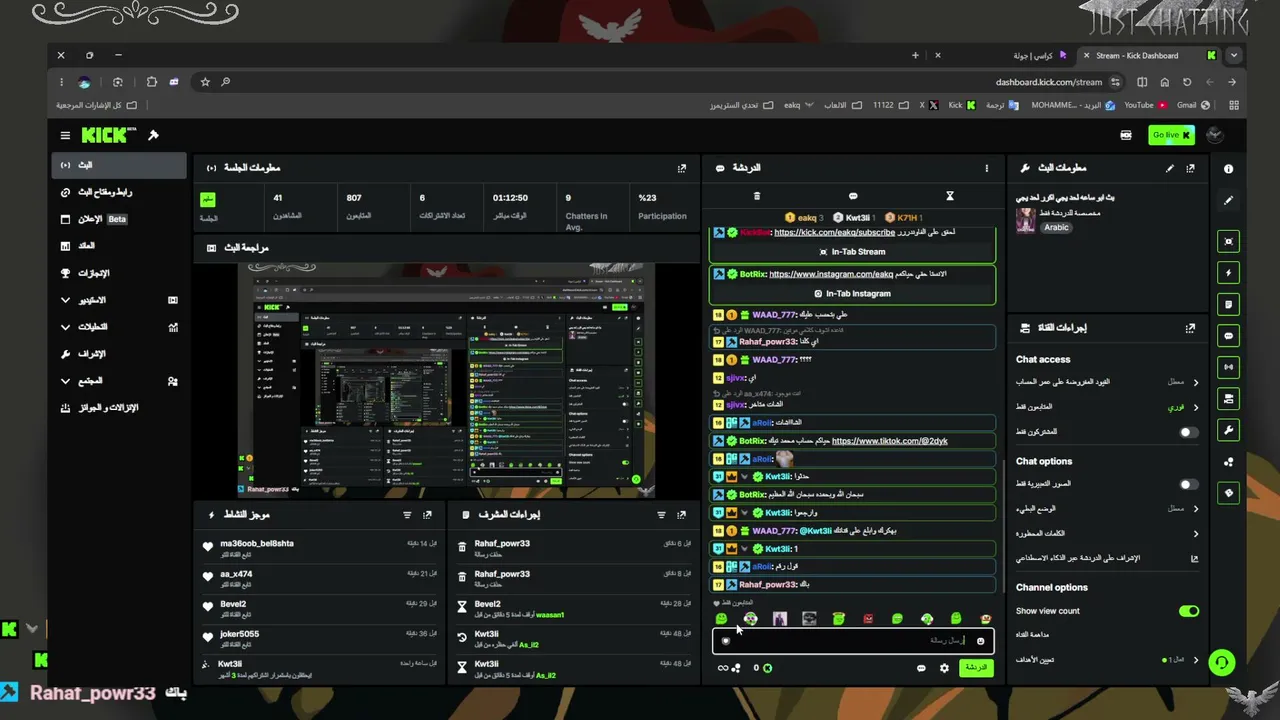
Task: Open filter menu in the موجز النشاط panel
Action: coord(407,515)
